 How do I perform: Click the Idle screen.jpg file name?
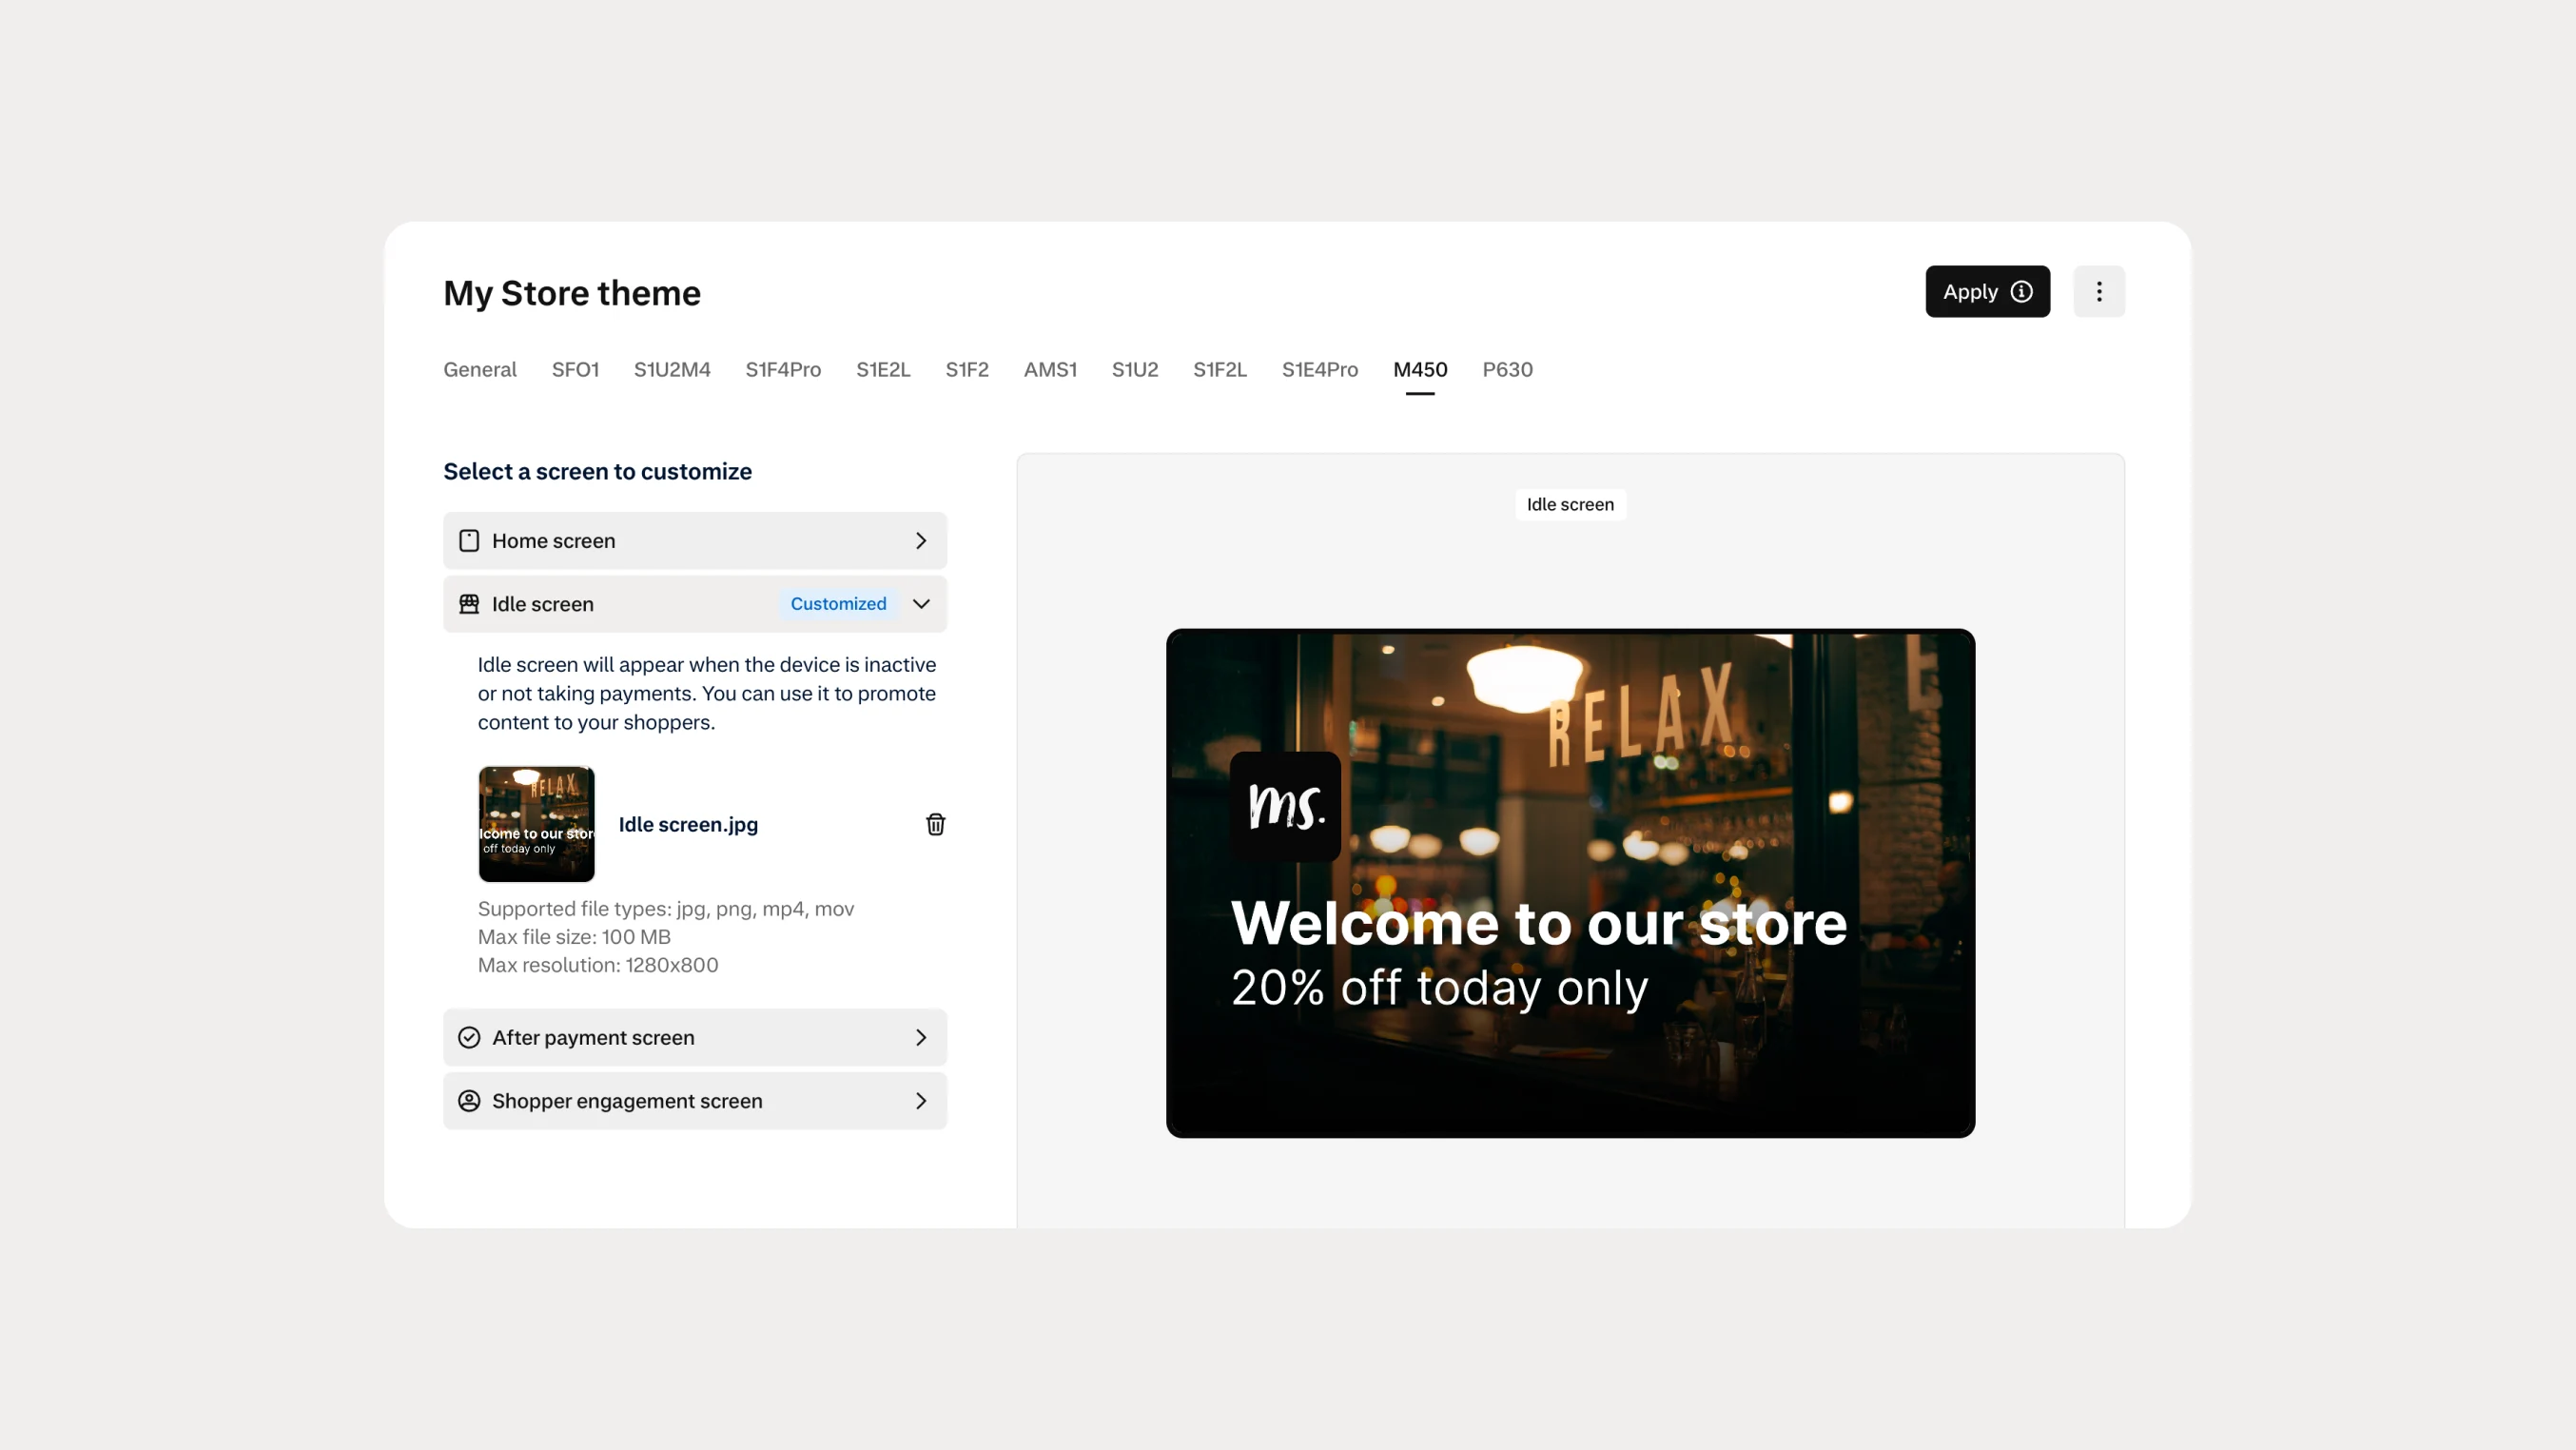click(x=688, y=824)
